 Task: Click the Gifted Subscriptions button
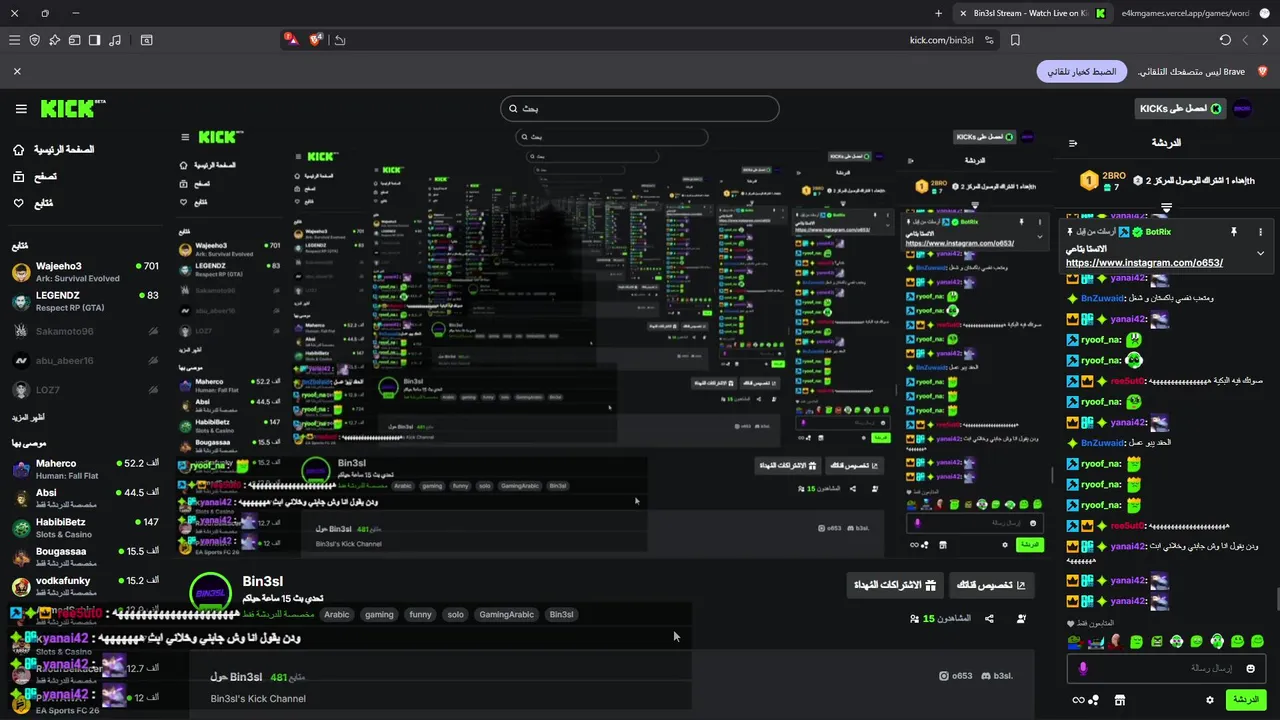[894, 585]
